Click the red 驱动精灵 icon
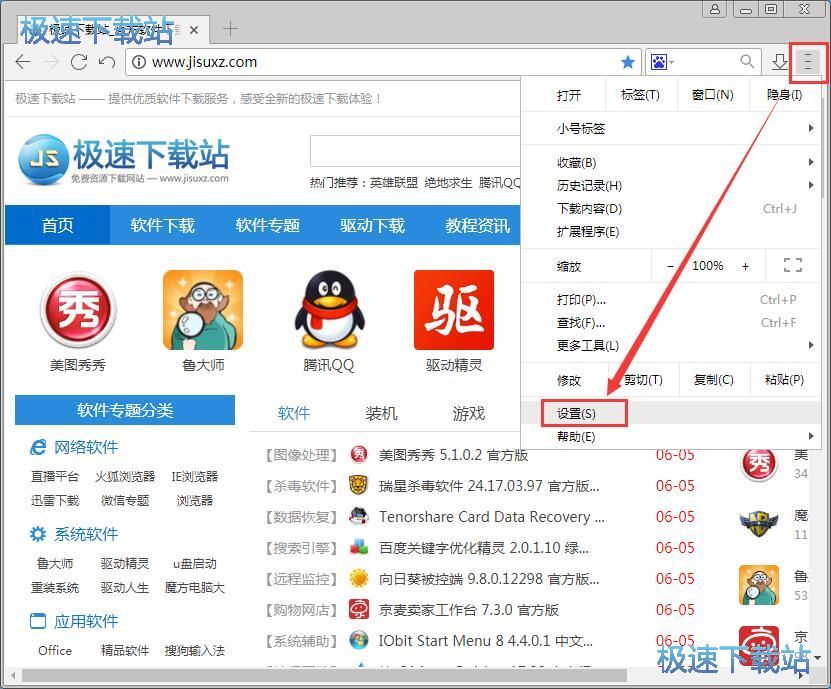 pos(452,309)
